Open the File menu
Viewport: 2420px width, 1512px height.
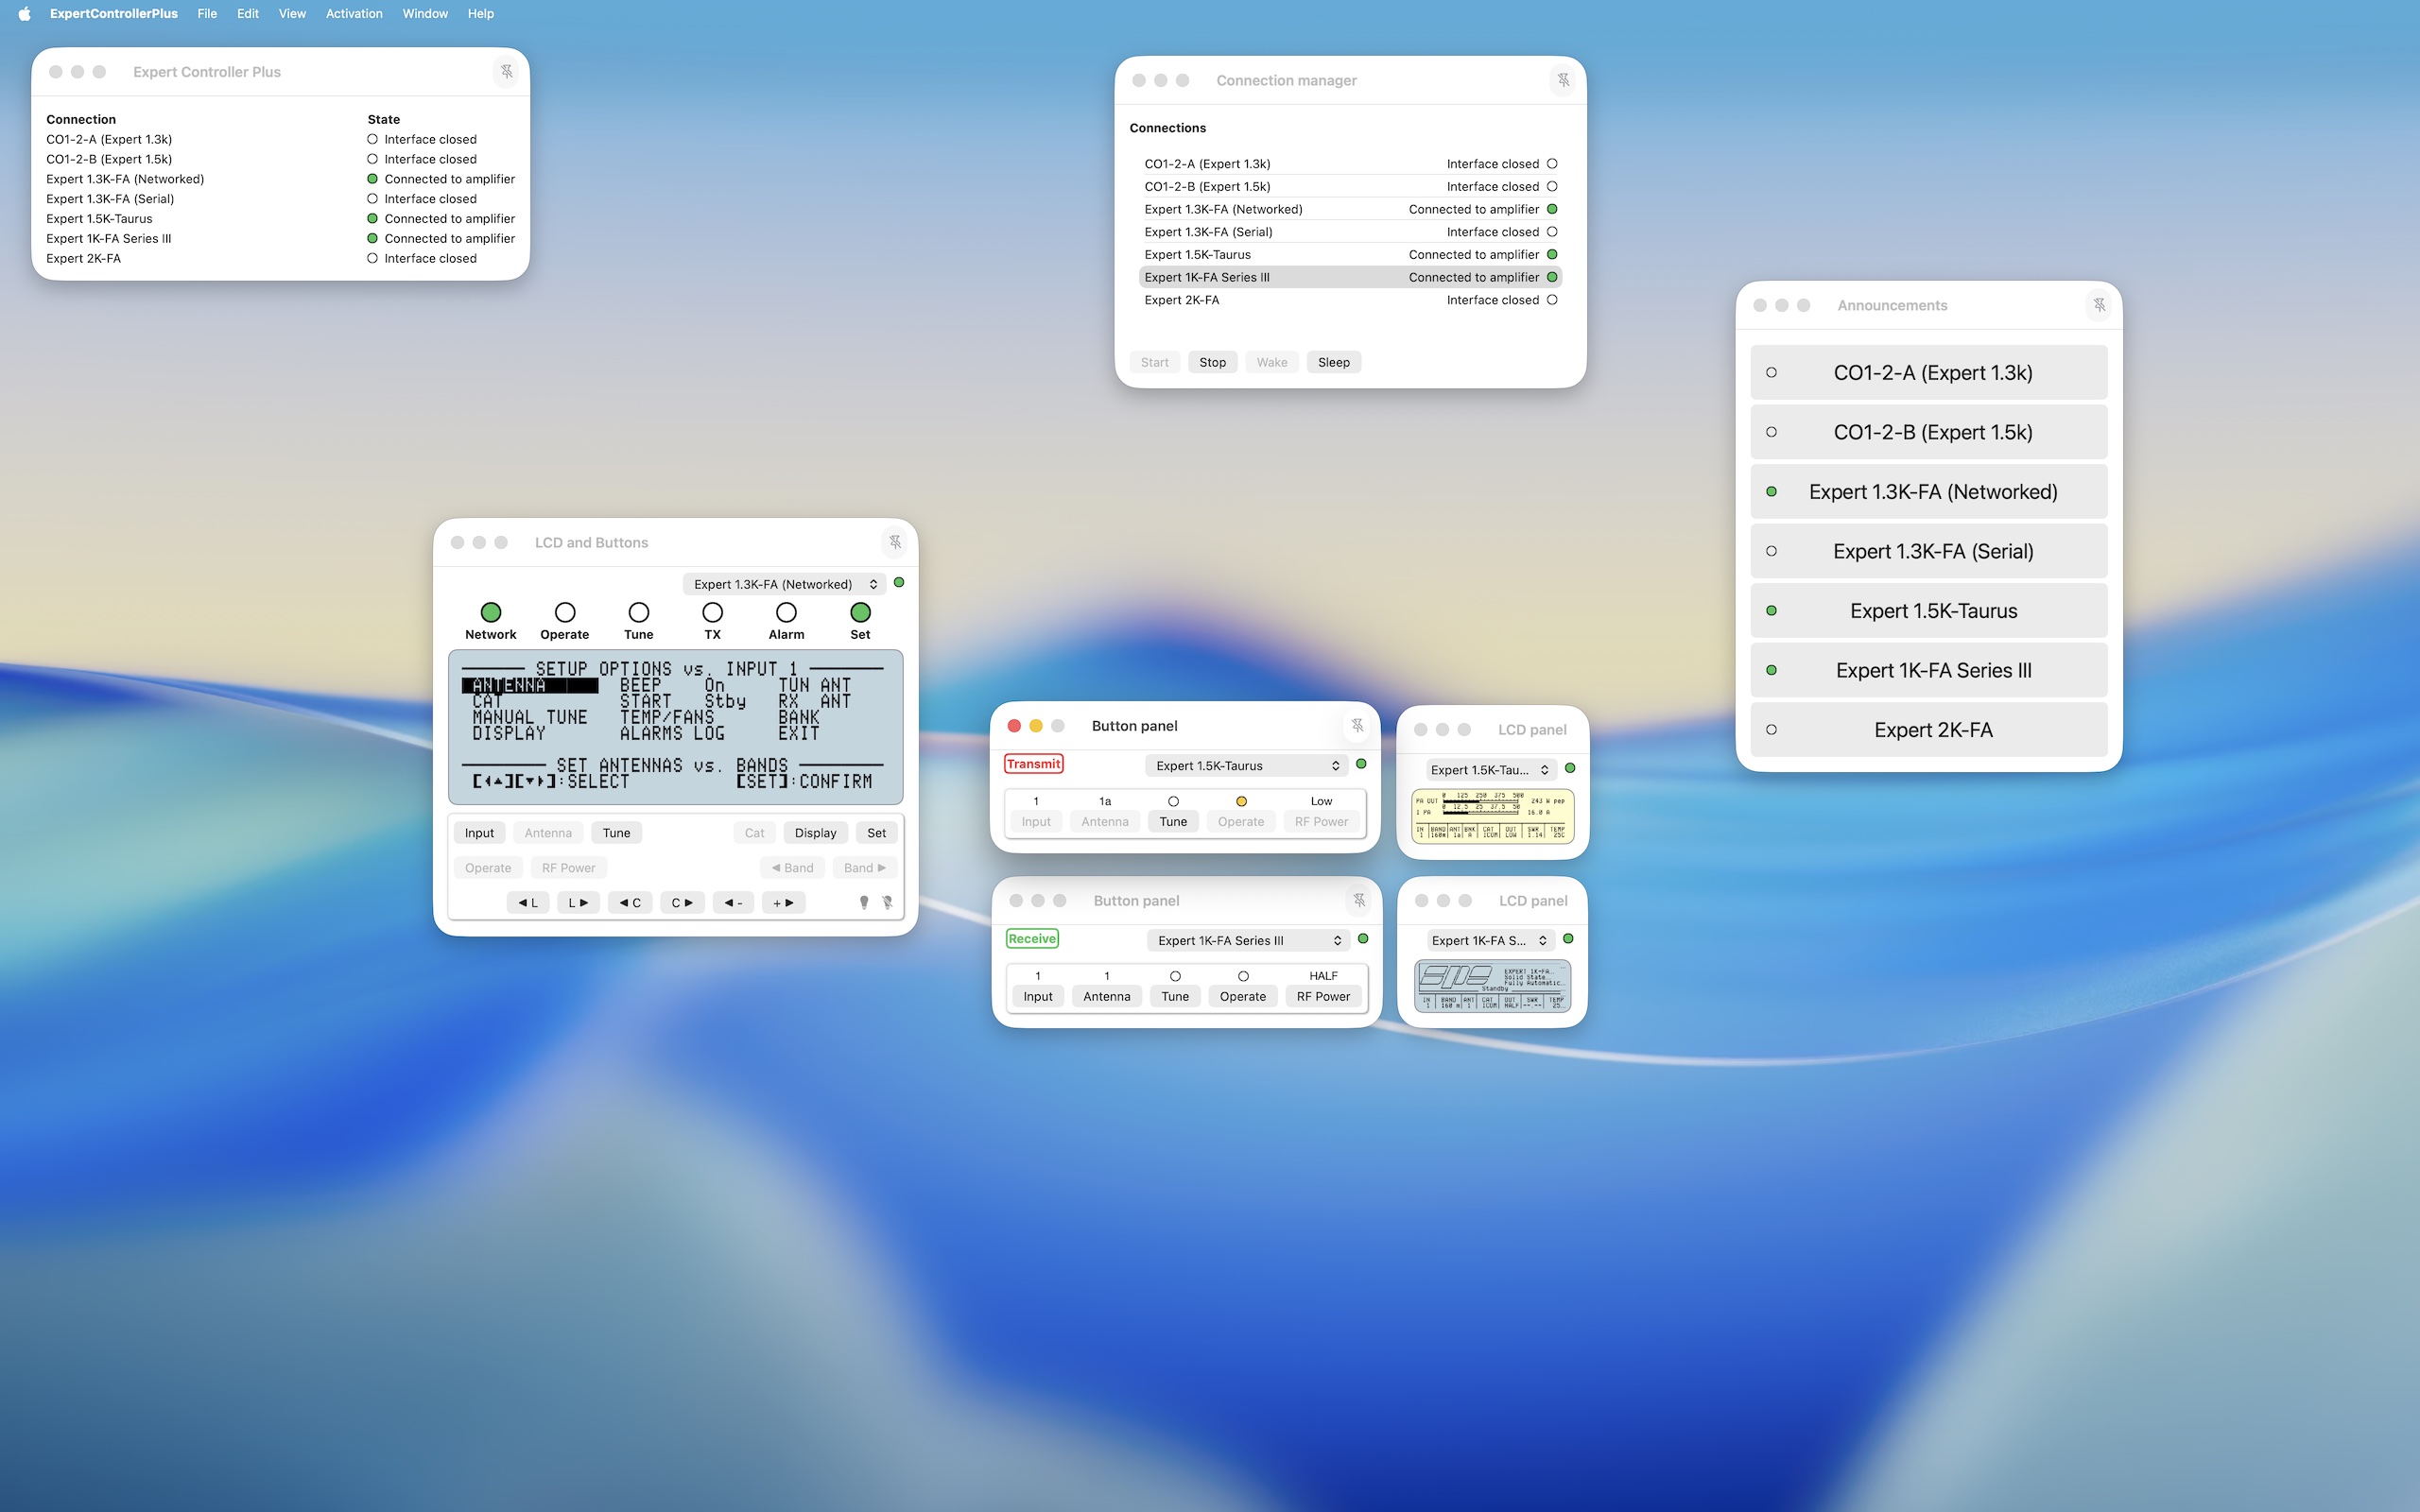[207, 14]
